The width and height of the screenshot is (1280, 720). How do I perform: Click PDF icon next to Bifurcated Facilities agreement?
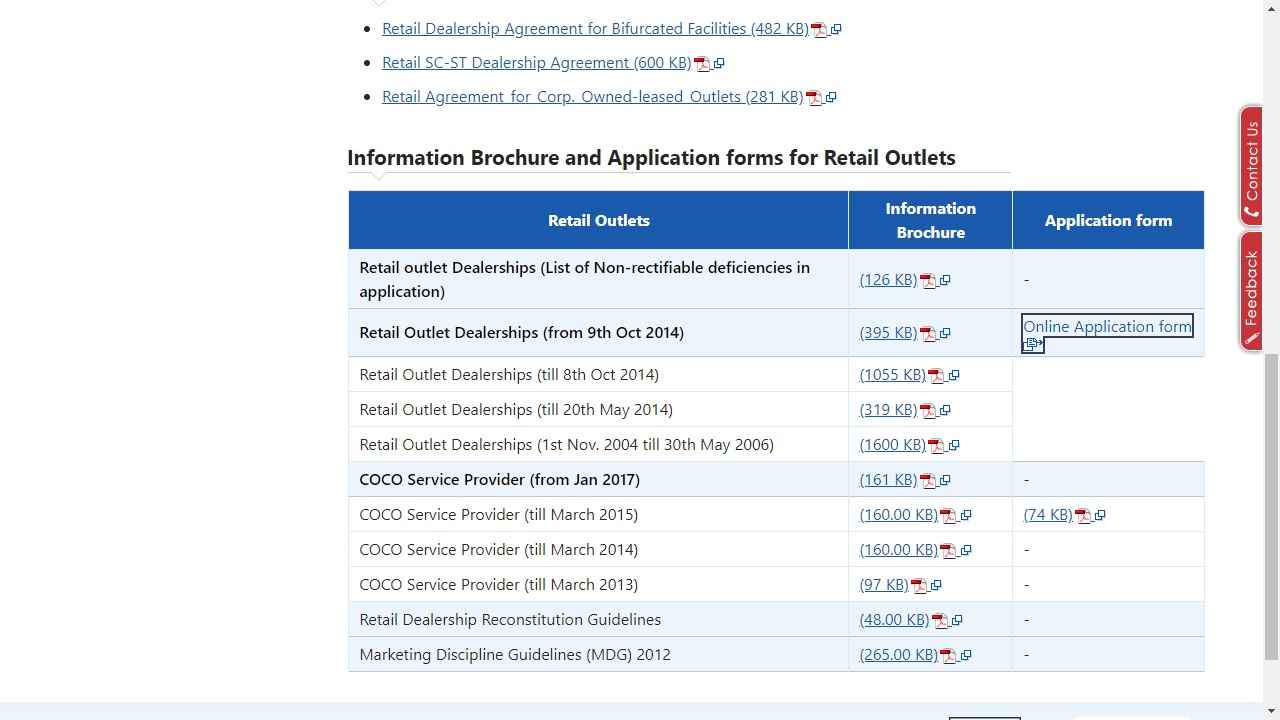coord(819,30)
